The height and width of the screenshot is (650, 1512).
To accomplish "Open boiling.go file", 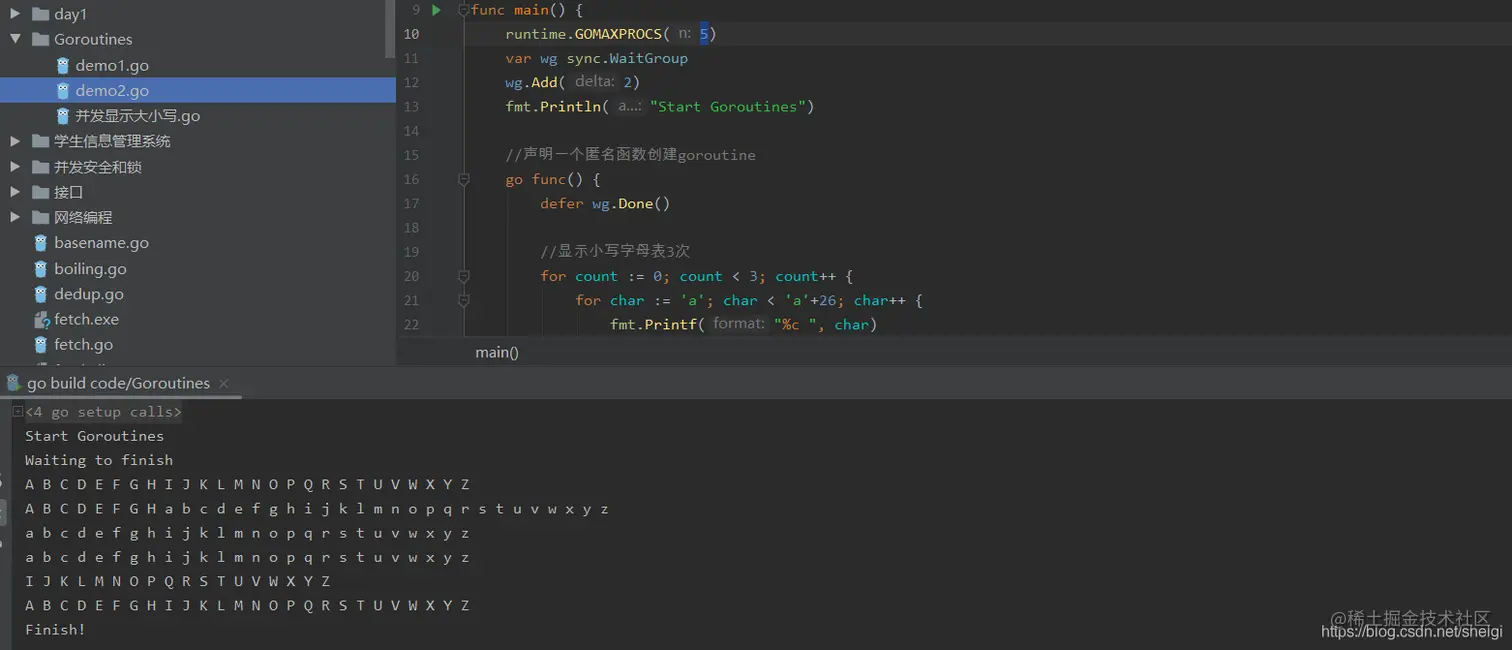I will pos(90,269).
